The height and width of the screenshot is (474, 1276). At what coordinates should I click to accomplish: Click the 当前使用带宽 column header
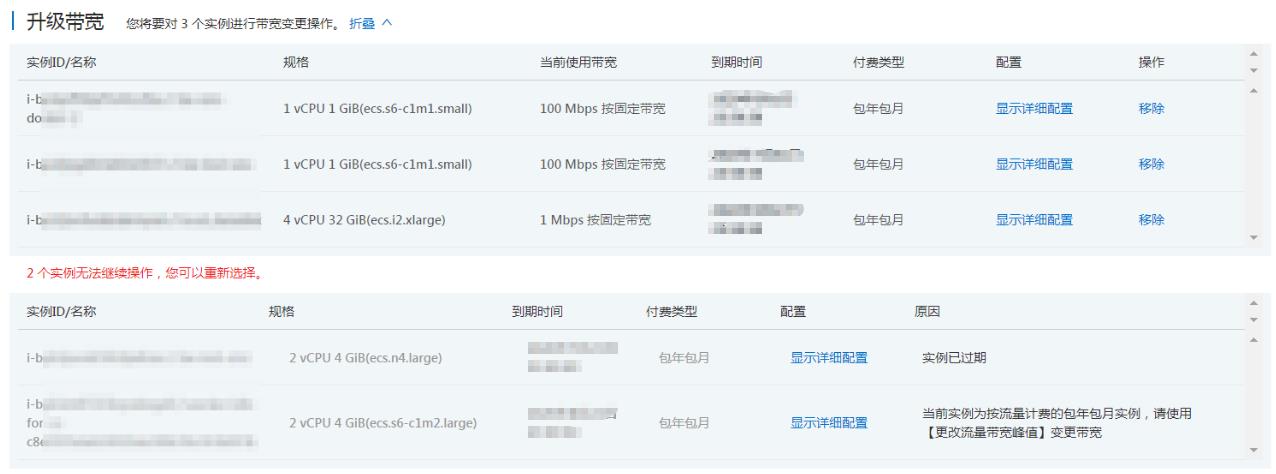click(578, 62)
